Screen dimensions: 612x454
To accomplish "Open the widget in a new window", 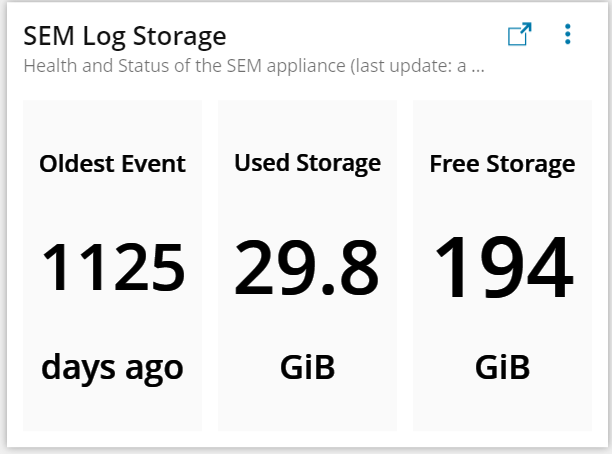I will tap(519, 34).
